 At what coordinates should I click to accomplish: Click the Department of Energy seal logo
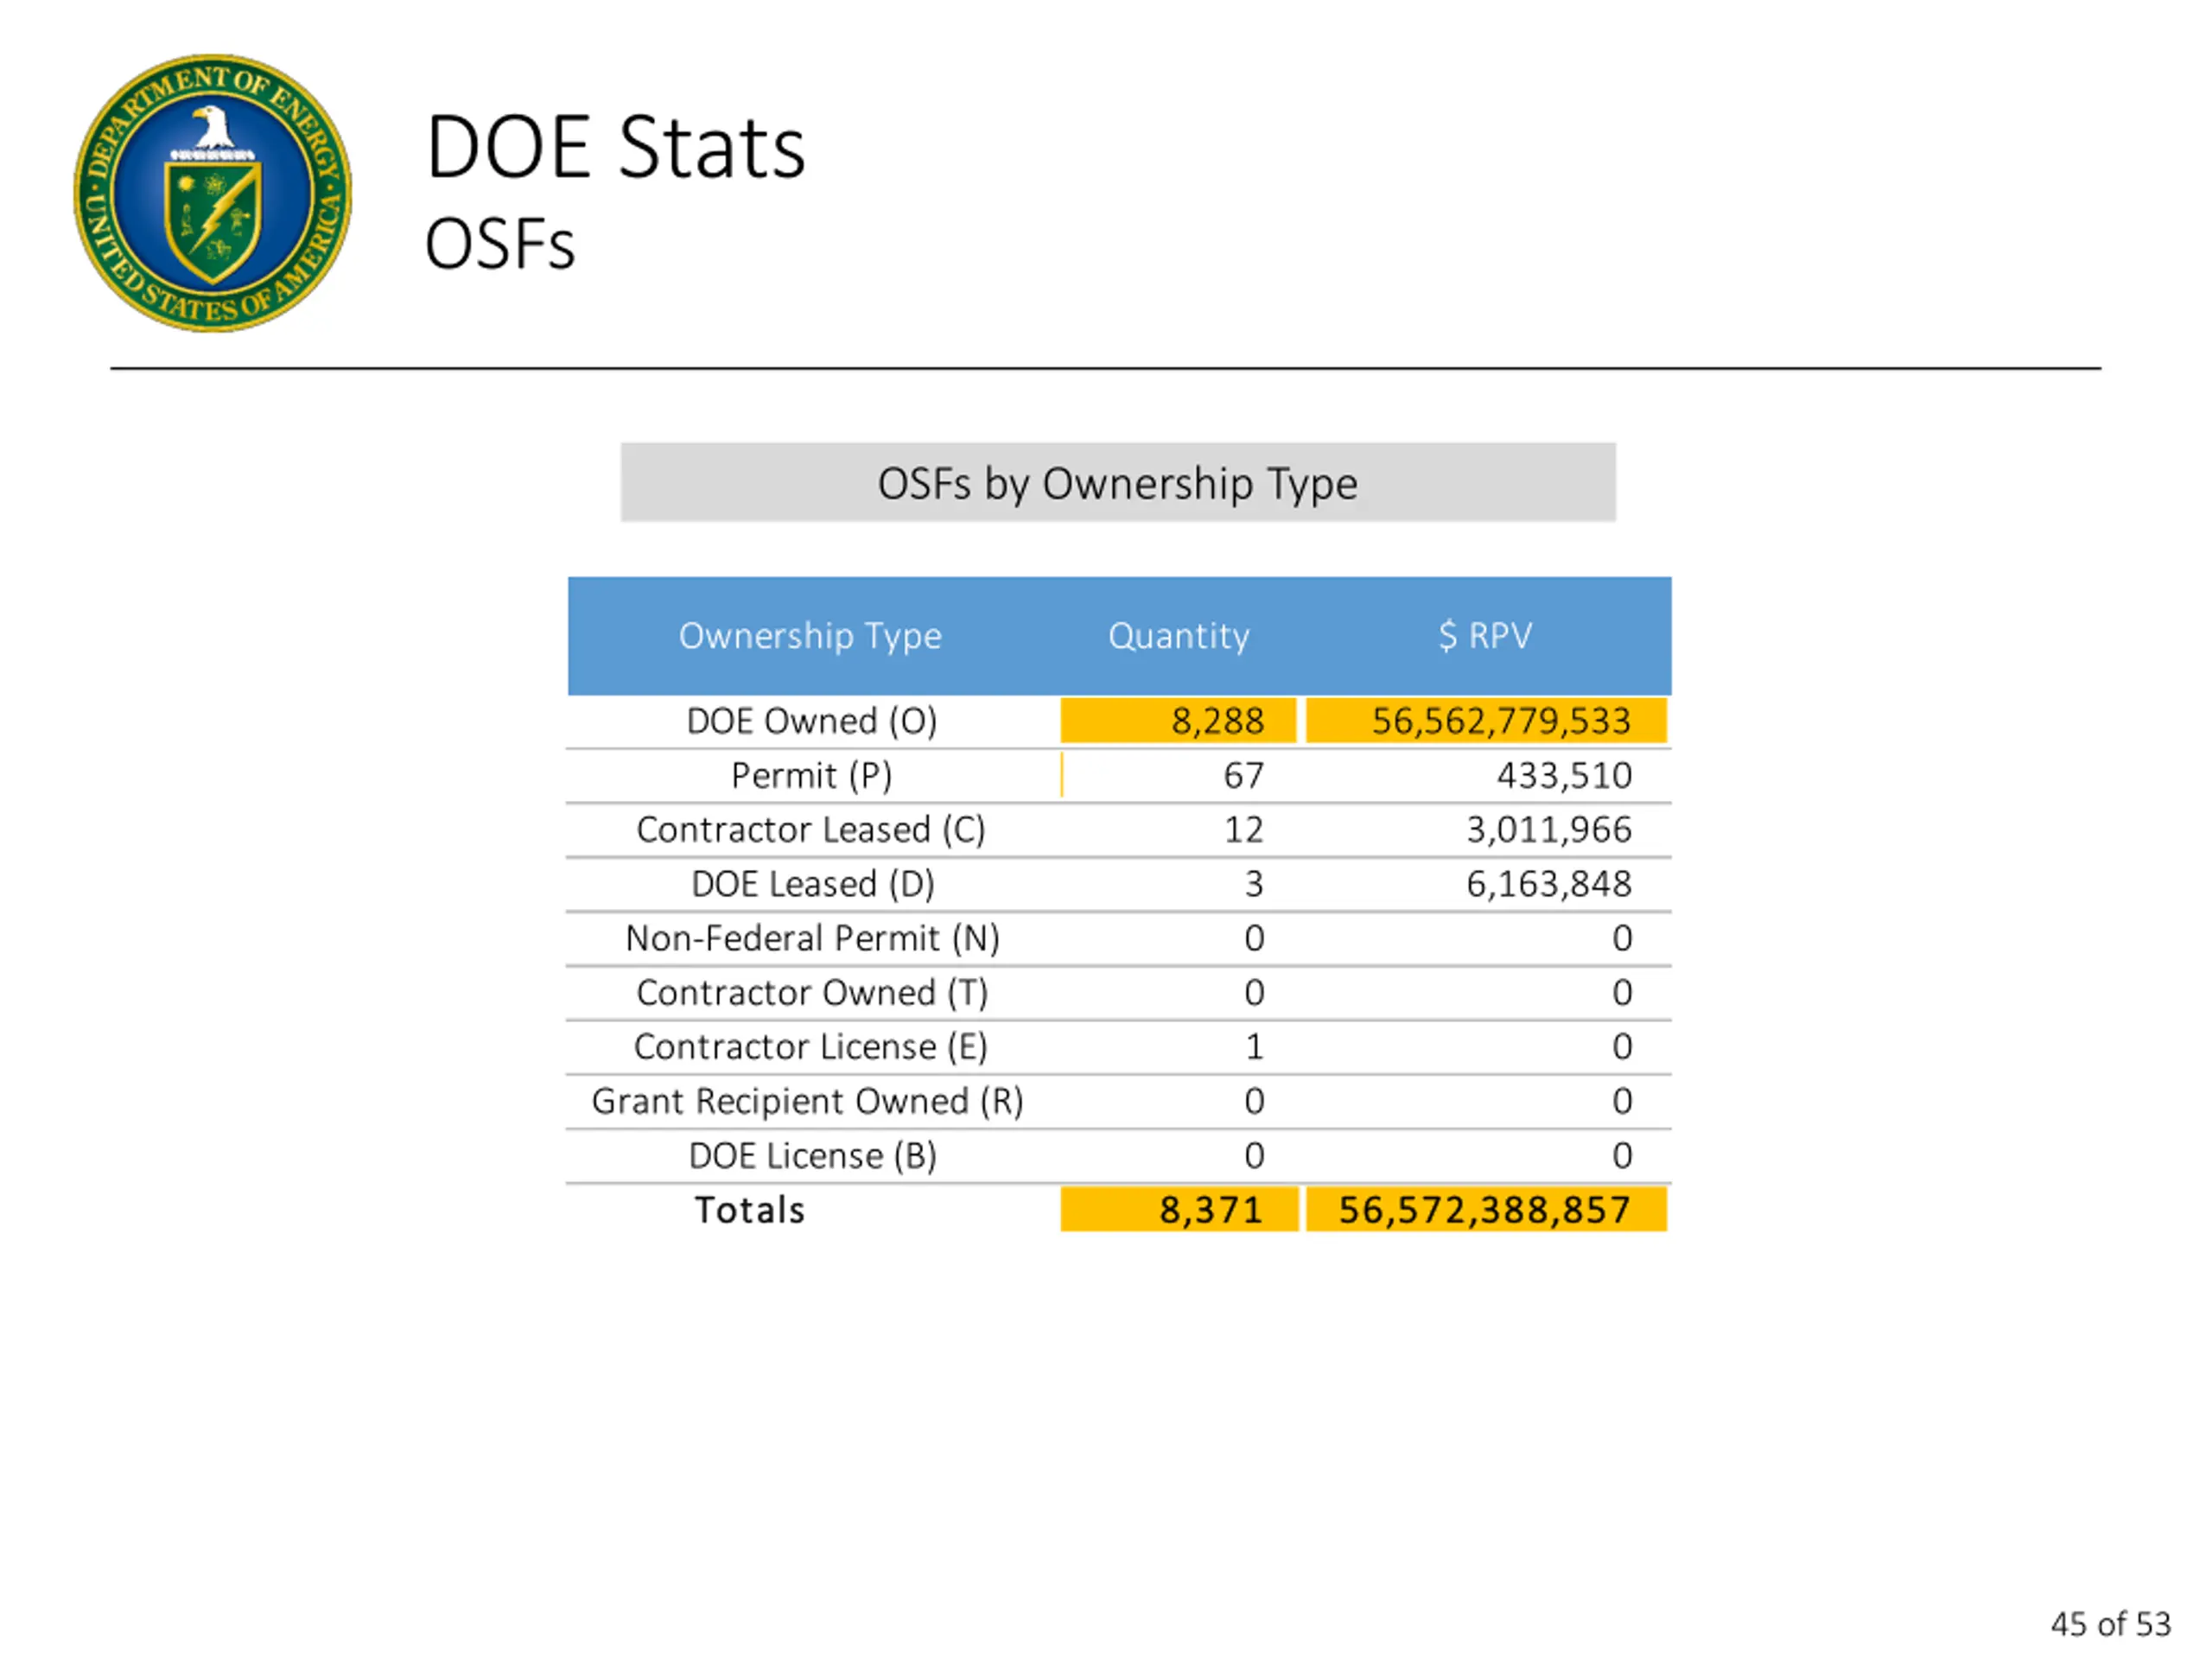pos(213,193)
